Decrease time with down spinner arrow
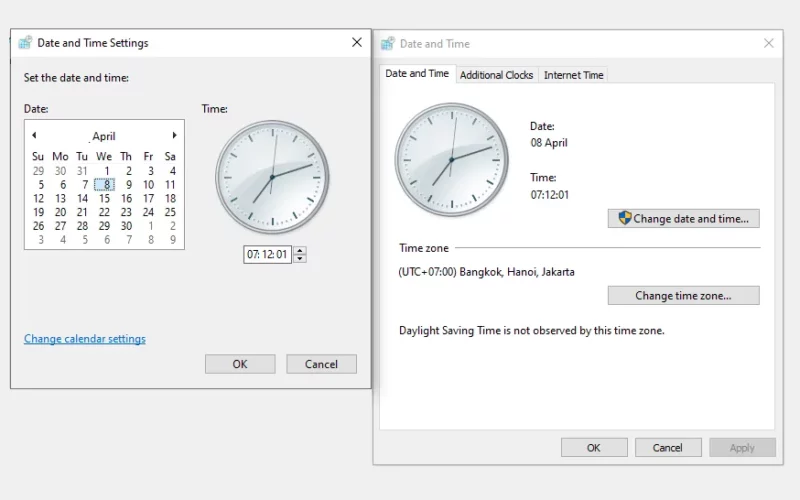This screenshot has height=500, width=800. (x=300, y=259)
